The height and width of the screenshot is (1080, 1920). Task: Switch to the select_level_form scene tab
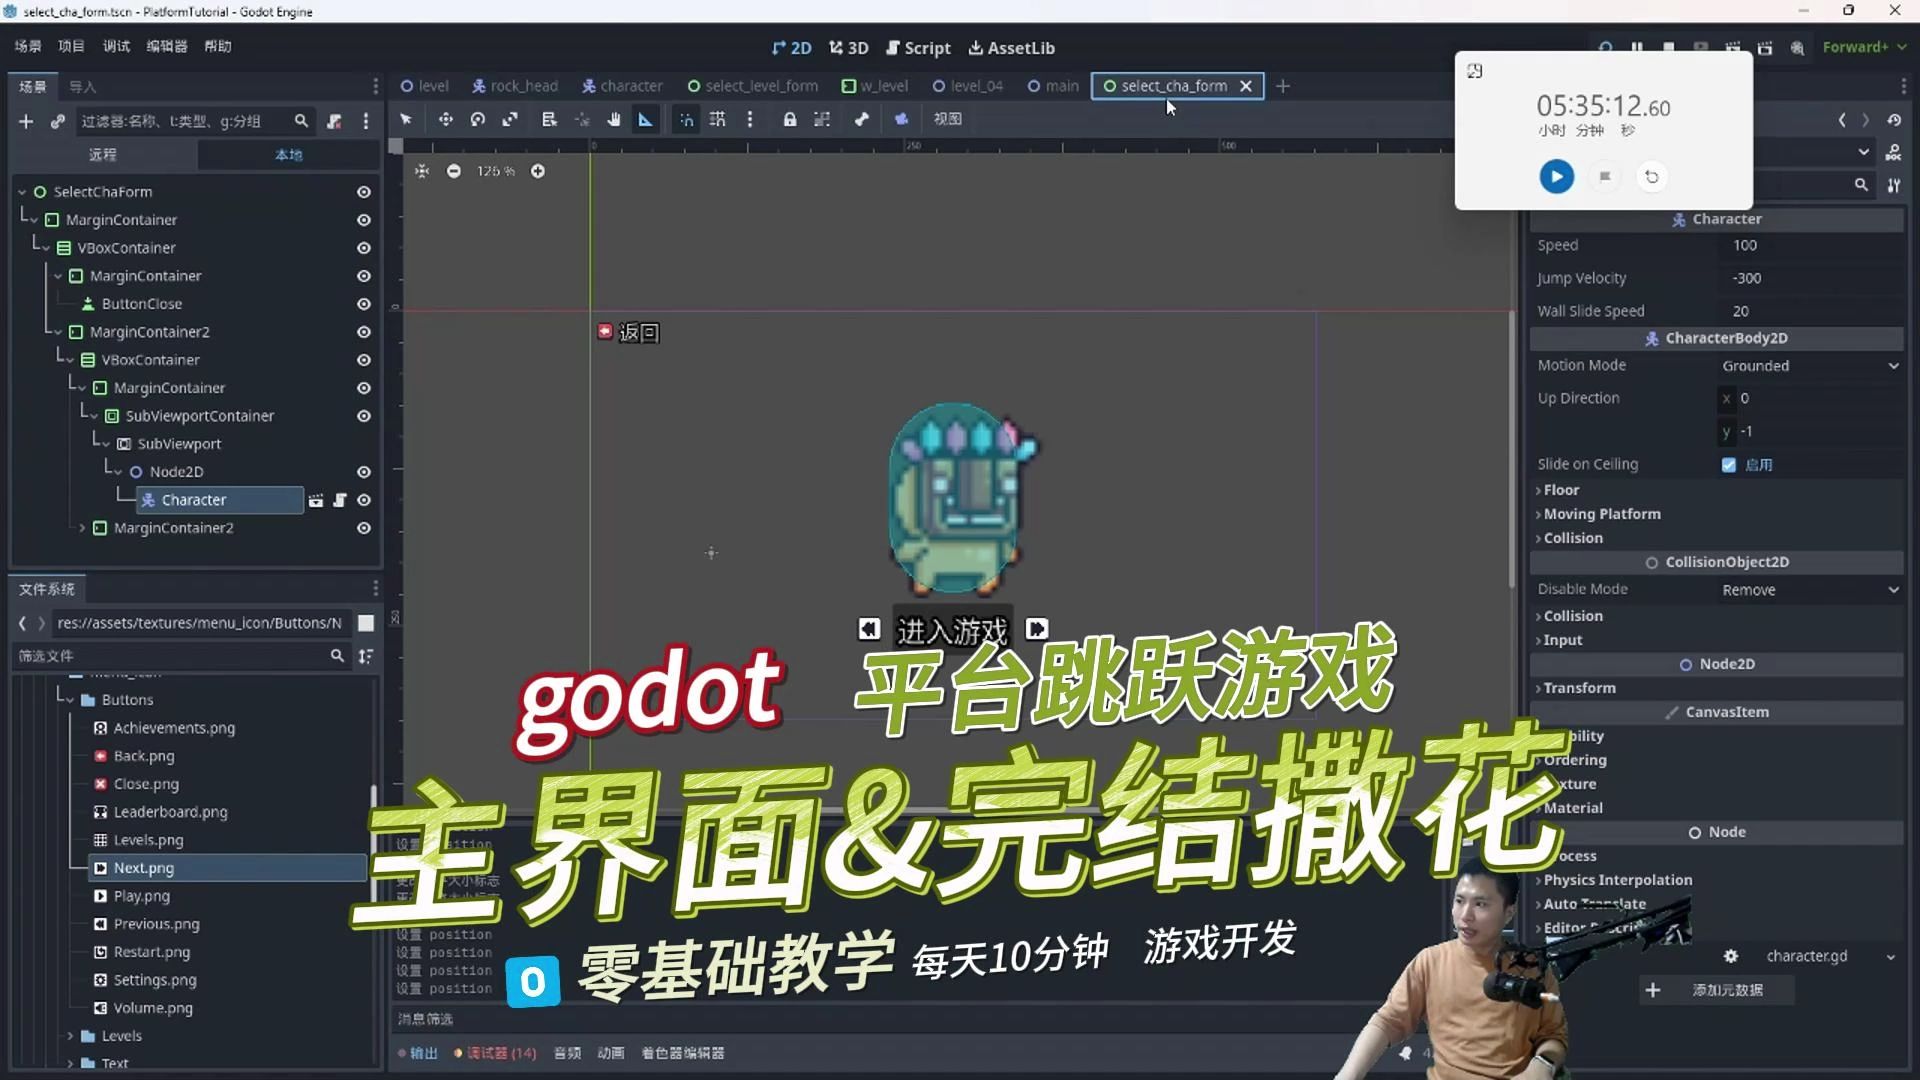coord(752,86)
